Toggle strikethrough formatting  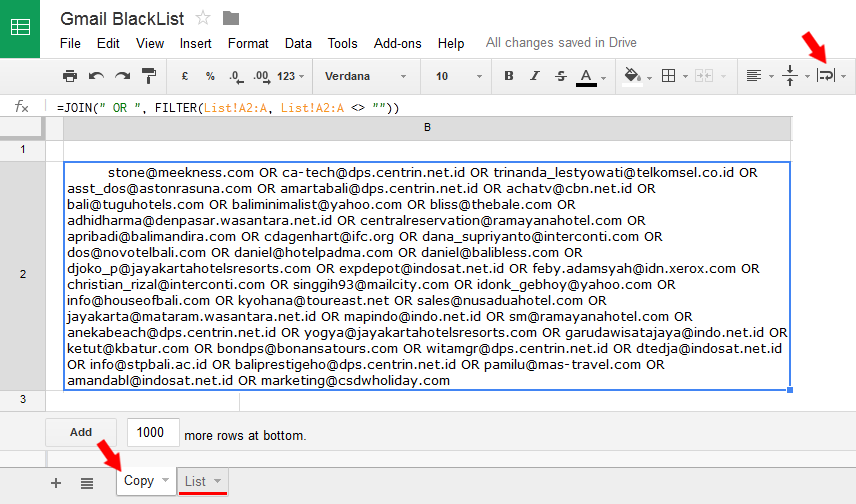click(x=561, y=76)
